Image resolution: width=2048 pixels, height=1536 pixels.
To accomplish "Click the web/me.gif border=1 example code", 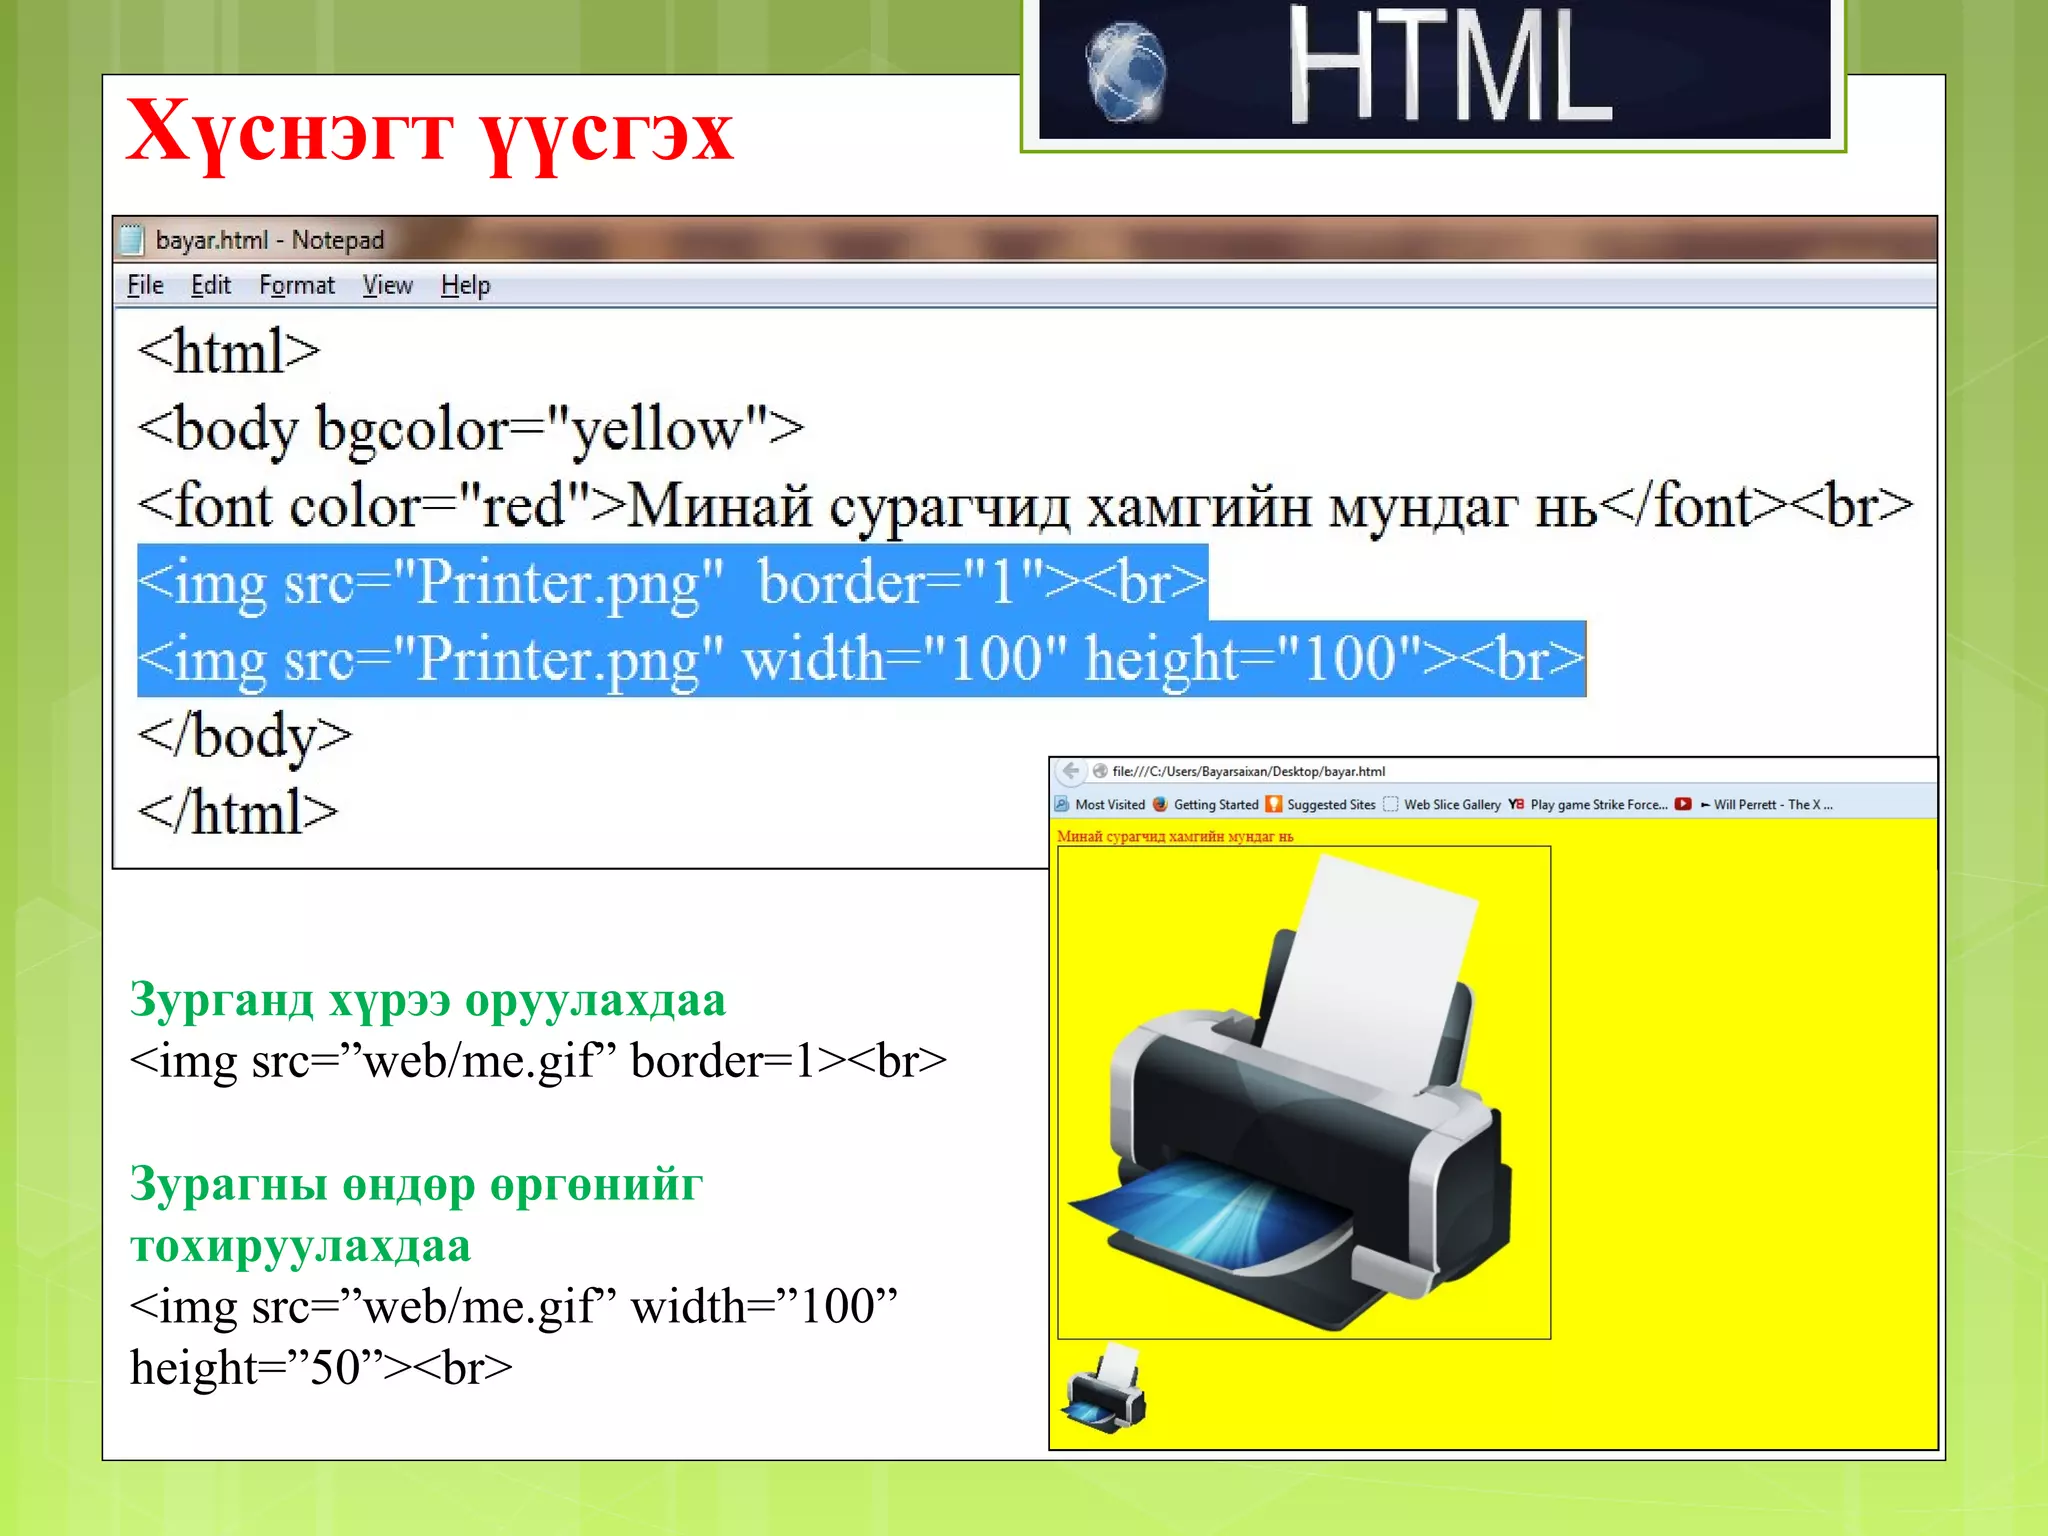I will 538,1061.
